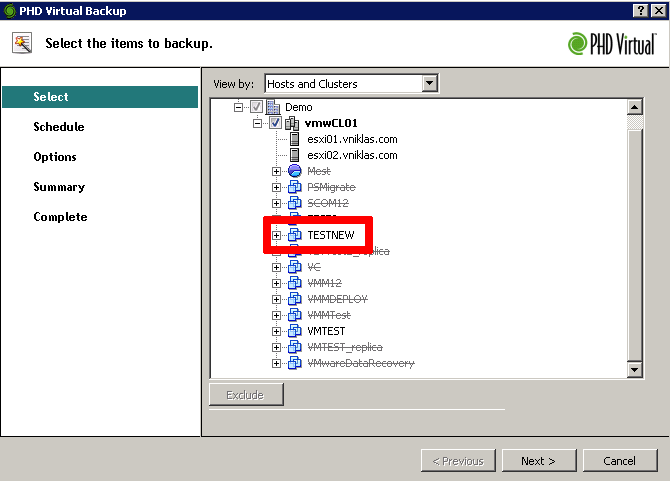The width and height of the screenshot is (670, 481).
Task: Toggle the Demo datacenter checkbox
Action: click(256, 107)
